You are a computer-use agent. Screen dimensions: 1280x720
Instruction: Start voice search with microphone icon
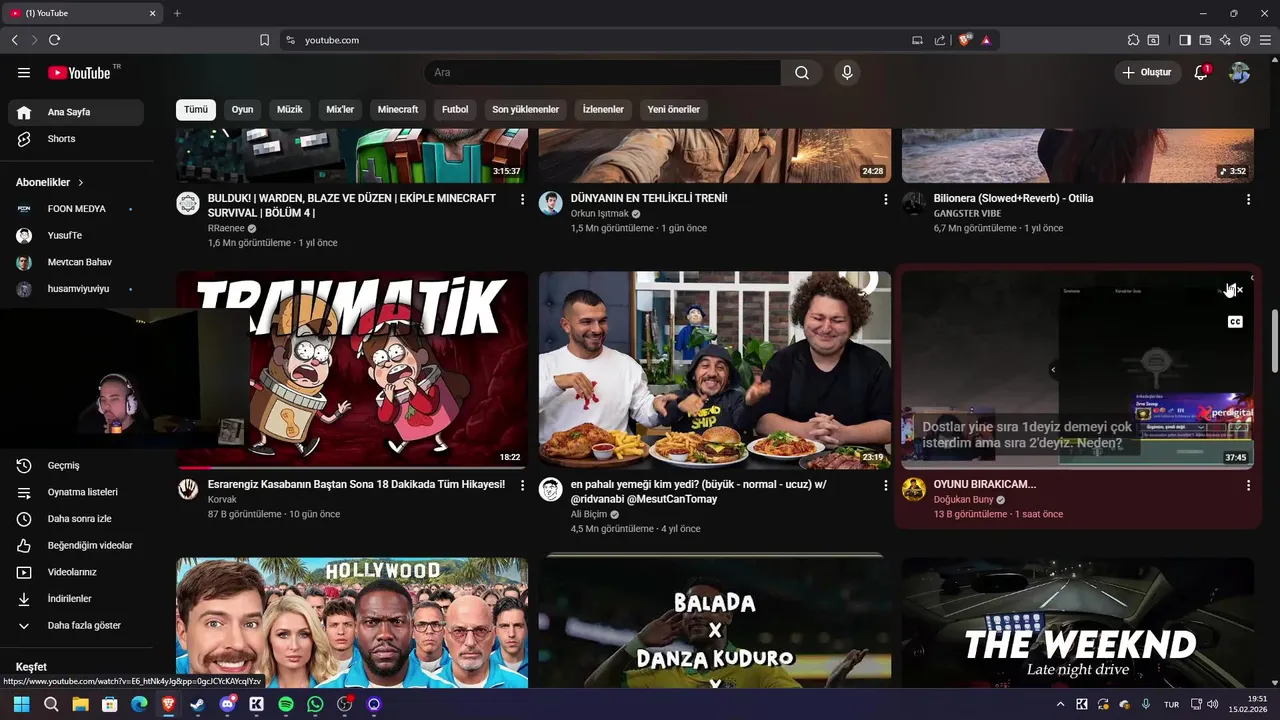click(847, 73)
